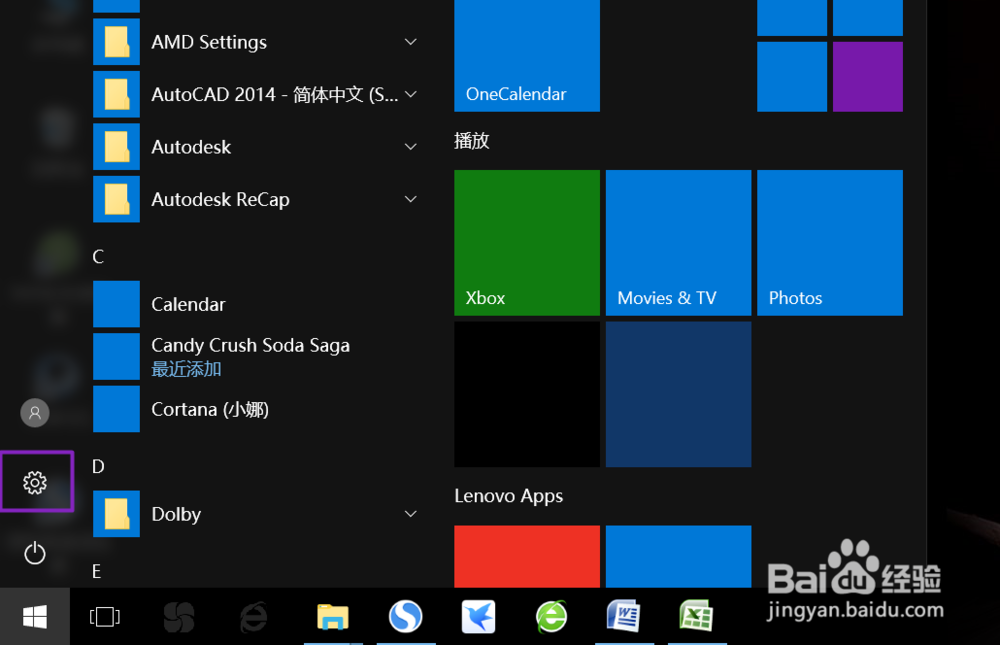Select AutoCAD 2014 entry text
1000x645 pixels.
coord(275,94)
